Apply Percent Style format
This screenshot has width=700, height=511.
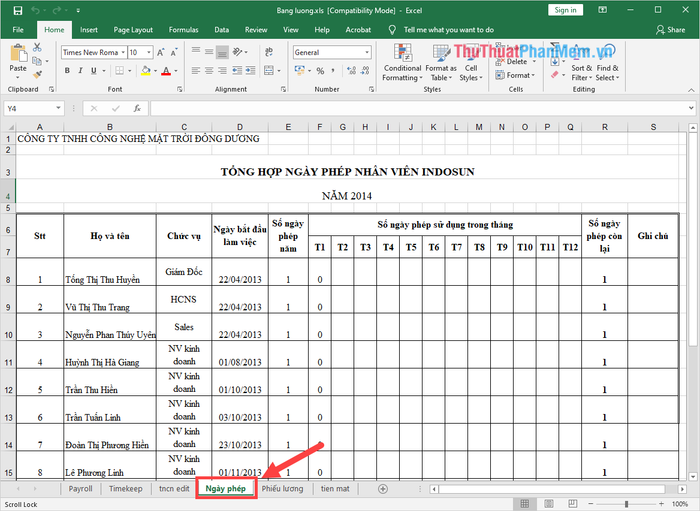(320, 71)
